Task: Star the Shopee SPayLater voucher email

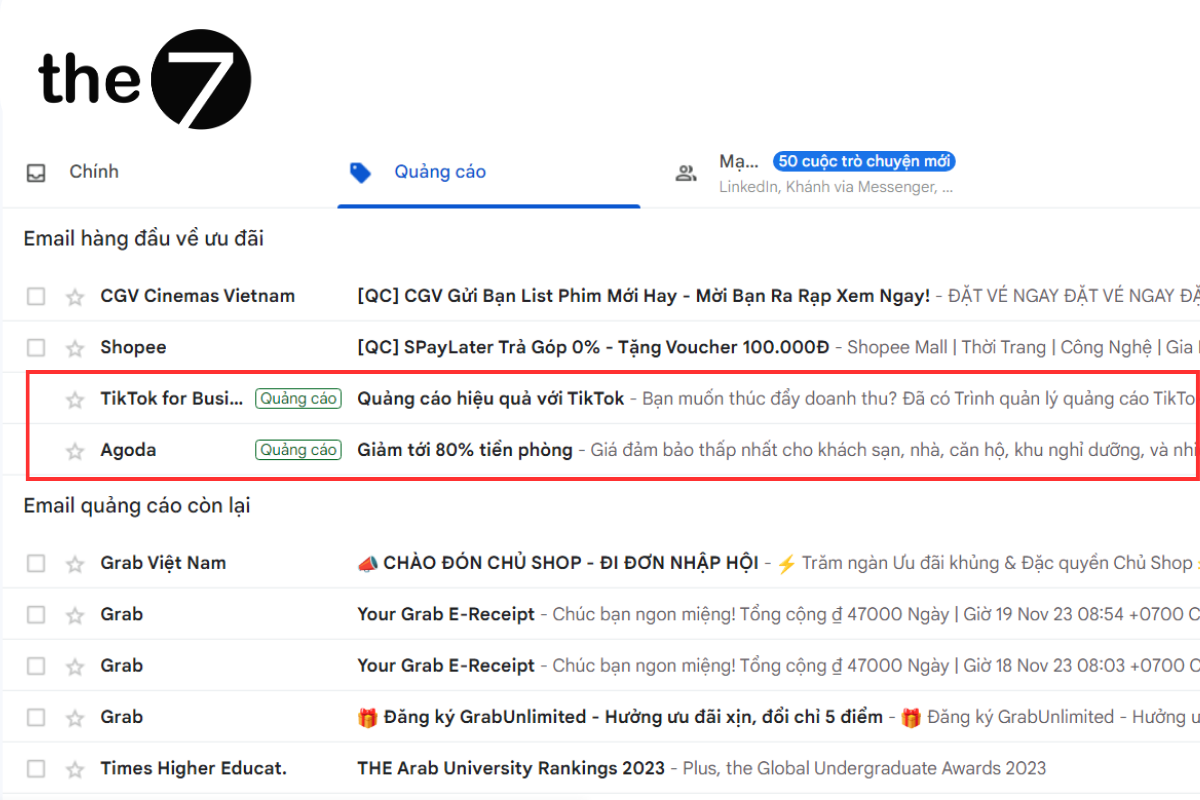Action: point(74,347)
